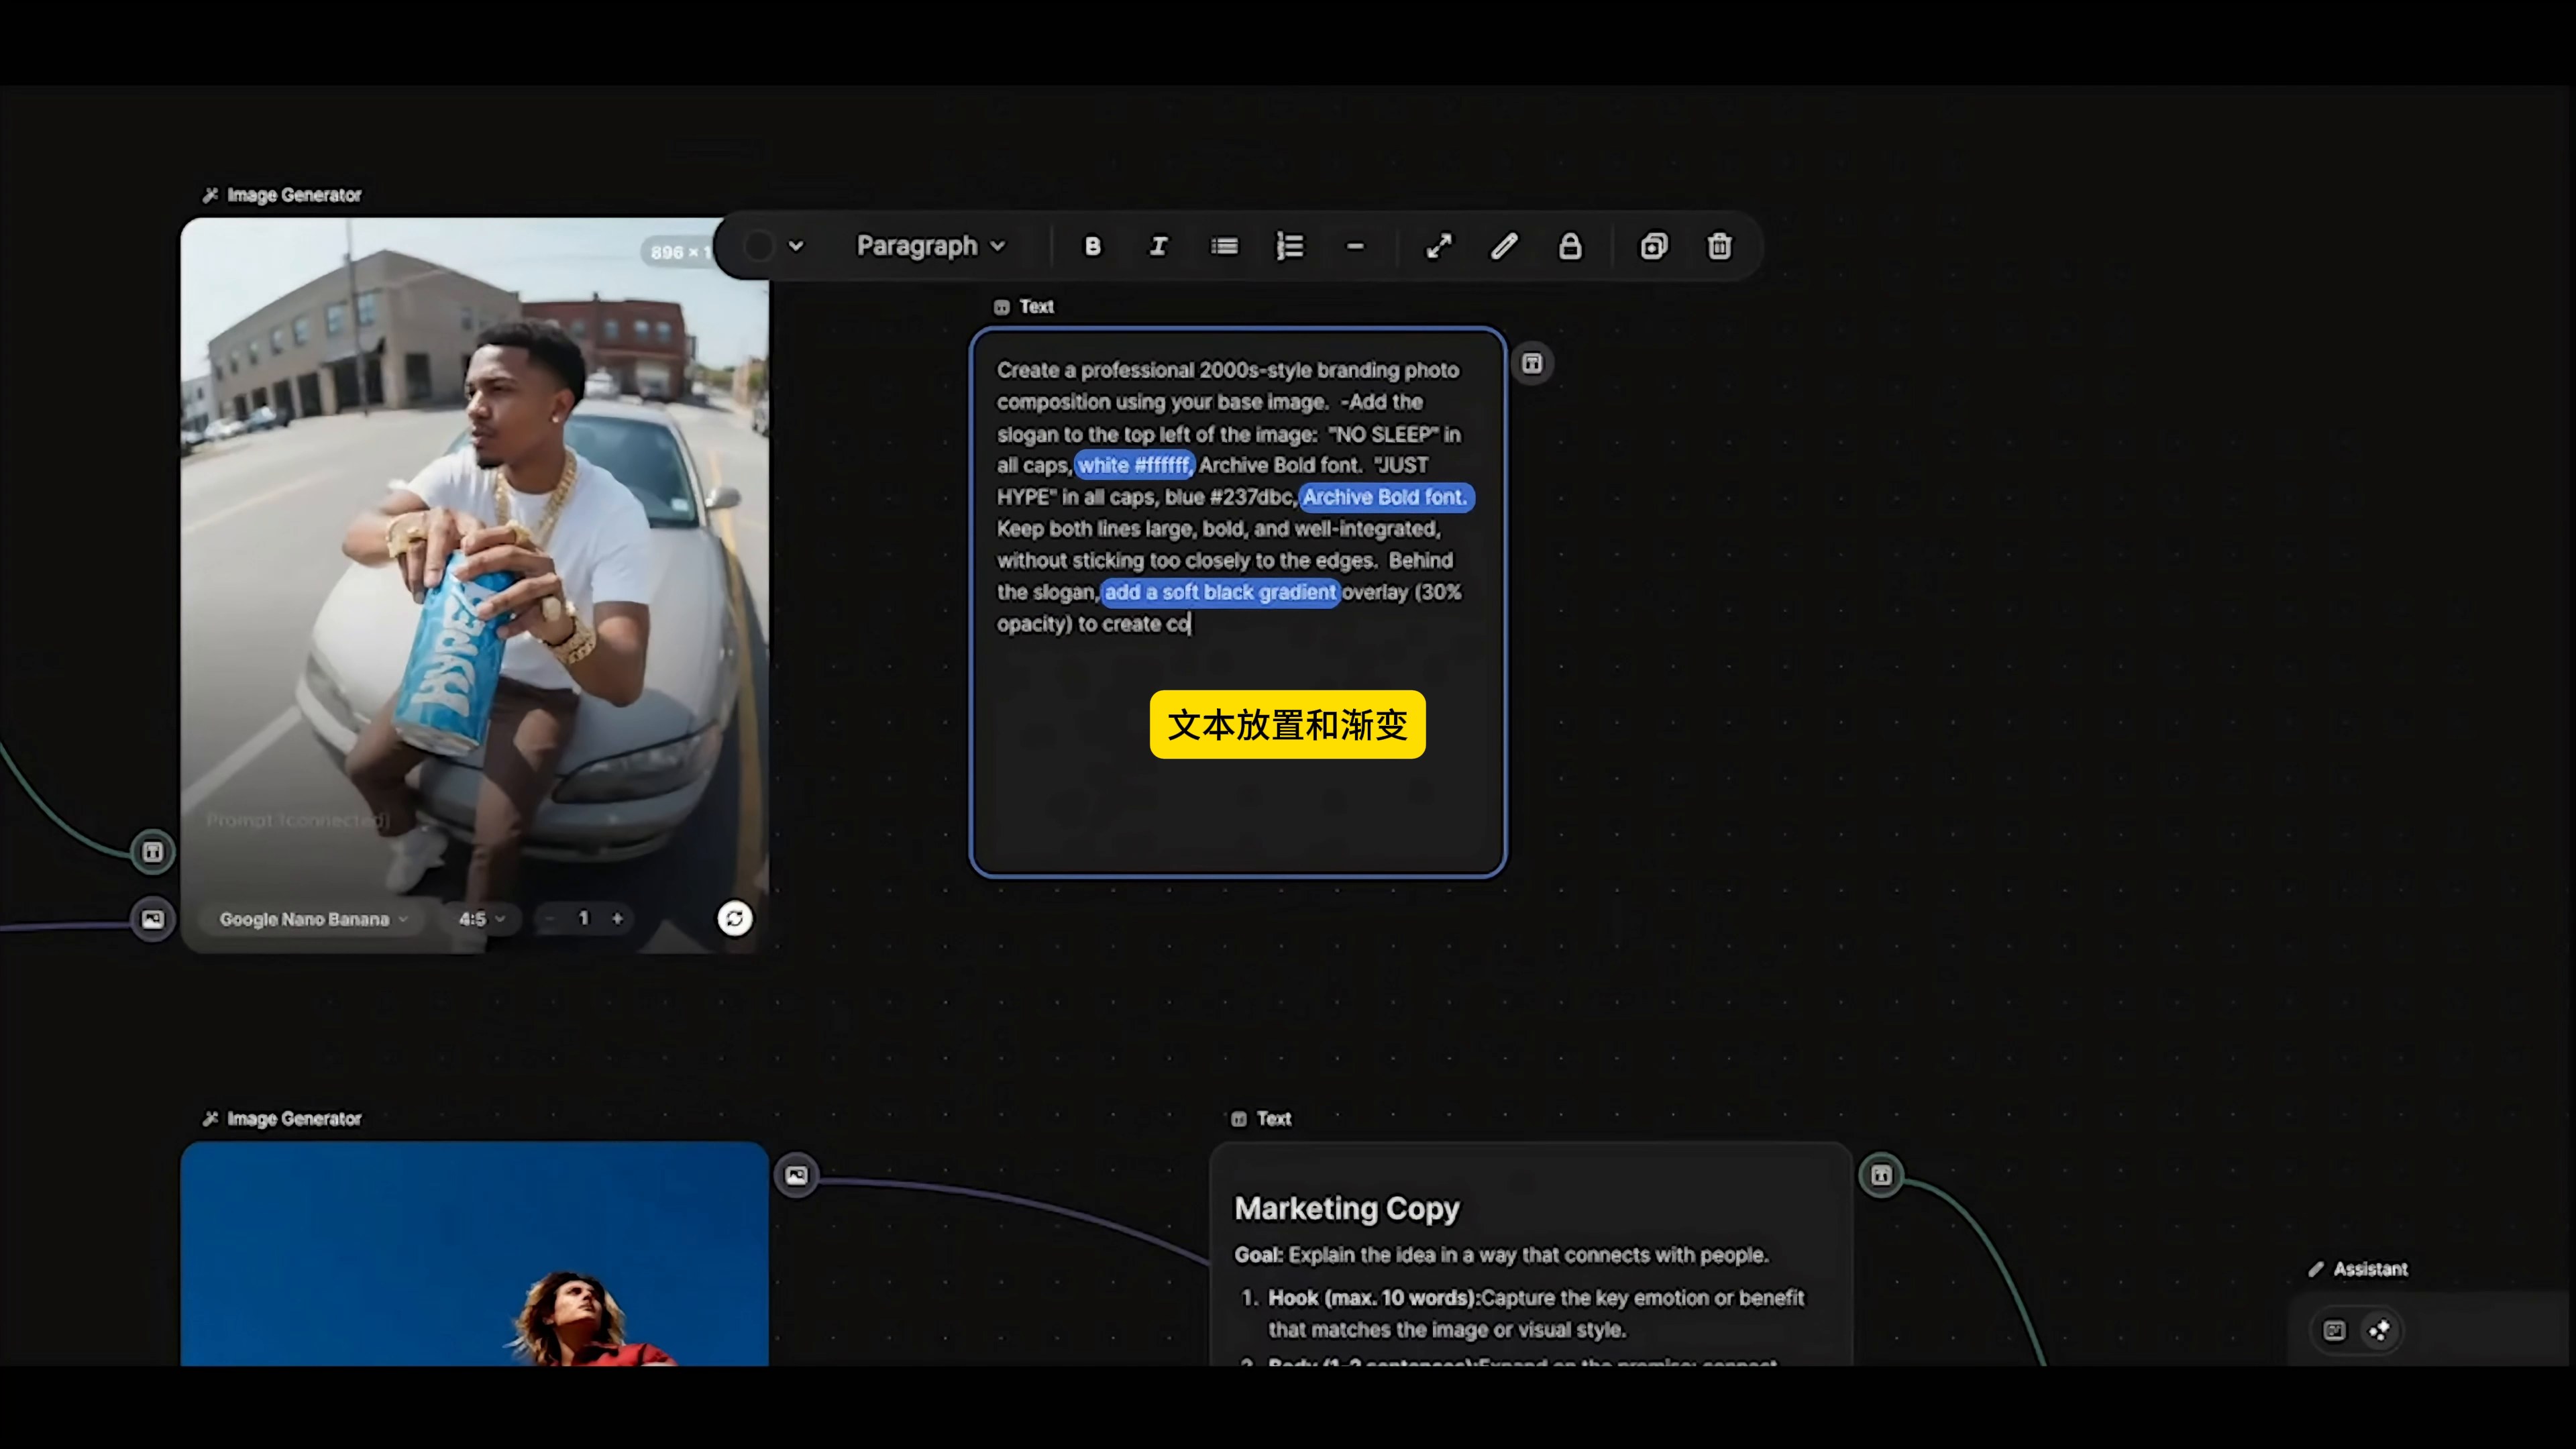Click the lower Image Generator node label

(282, 1119)
